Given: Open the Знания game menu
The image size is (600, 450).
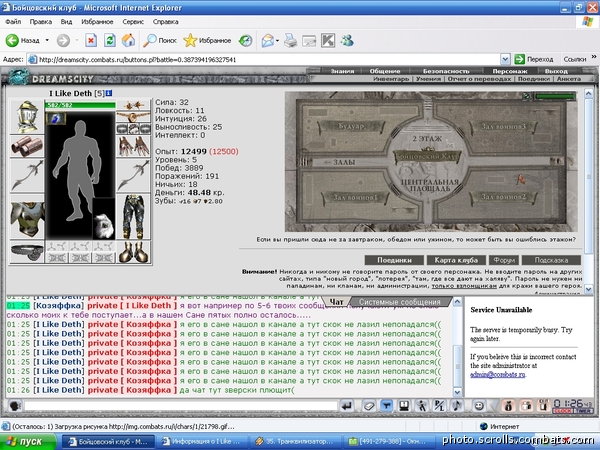Looking at the screenshot, I should pos(342,71).
